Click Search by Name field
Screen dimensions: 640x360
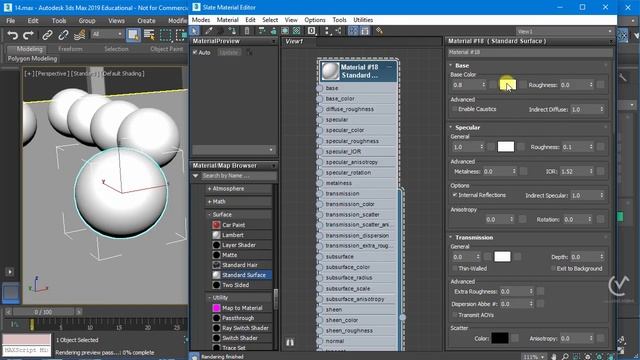pos(238,176)
